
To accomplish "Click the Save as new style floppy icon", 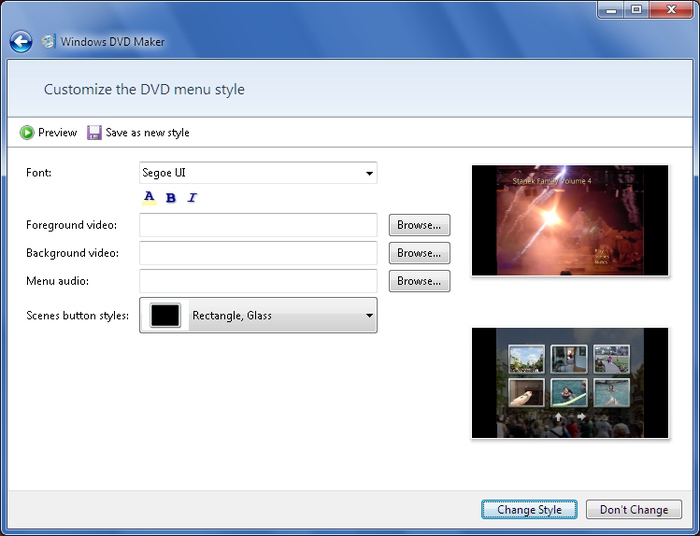I will tap(94, 133).
